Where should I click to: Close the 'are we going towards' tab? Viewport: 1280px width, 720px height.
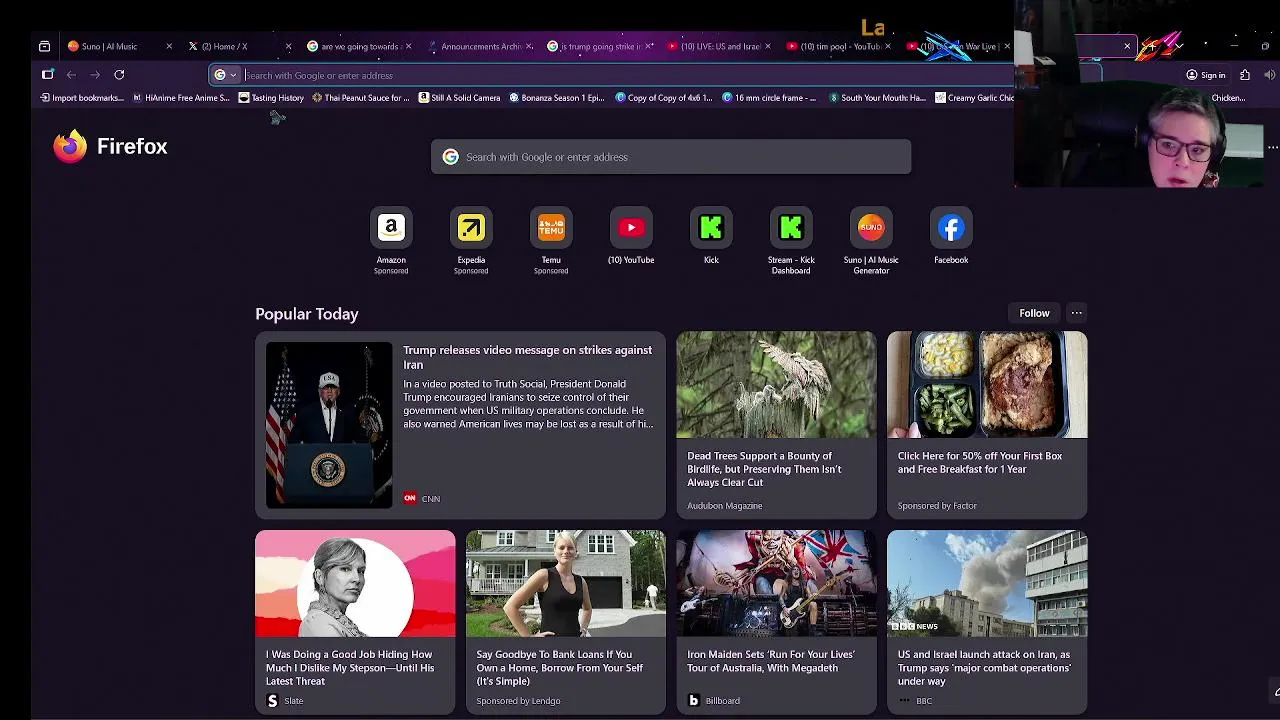[408, 46]
